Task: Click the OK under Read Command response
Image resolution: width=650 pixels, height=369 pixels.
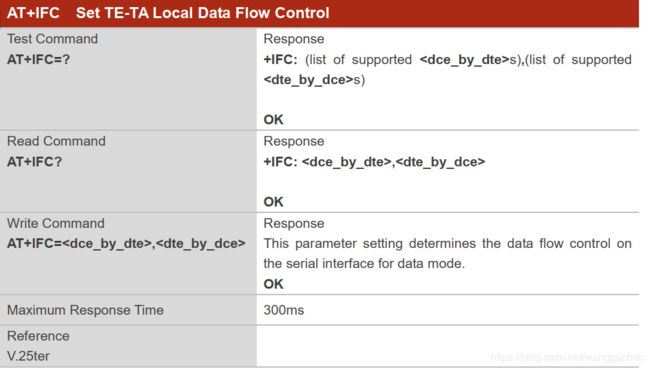Action: point(274,202)
